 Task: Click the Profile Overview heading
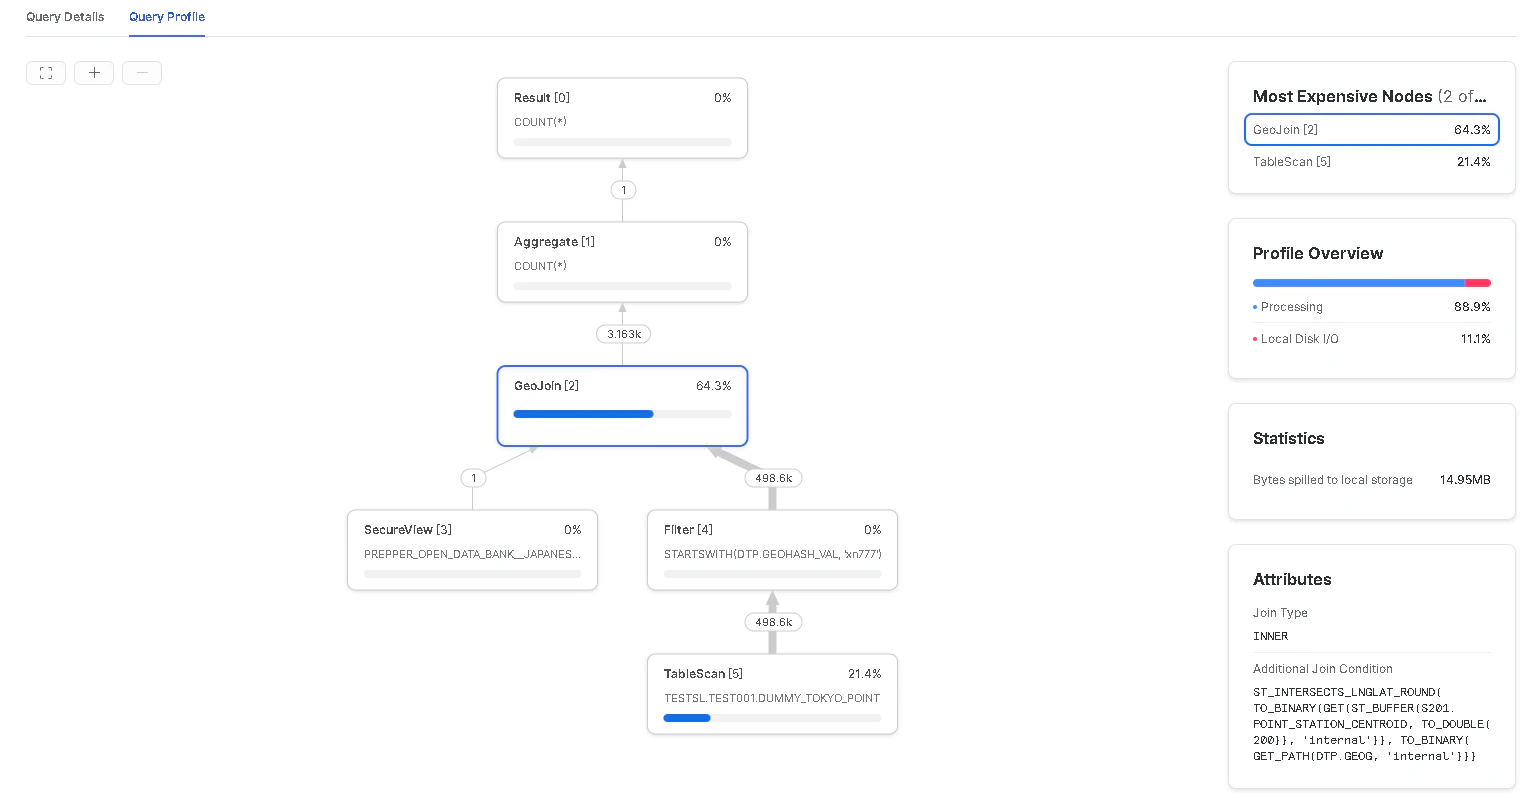[x=1317, y=254]
